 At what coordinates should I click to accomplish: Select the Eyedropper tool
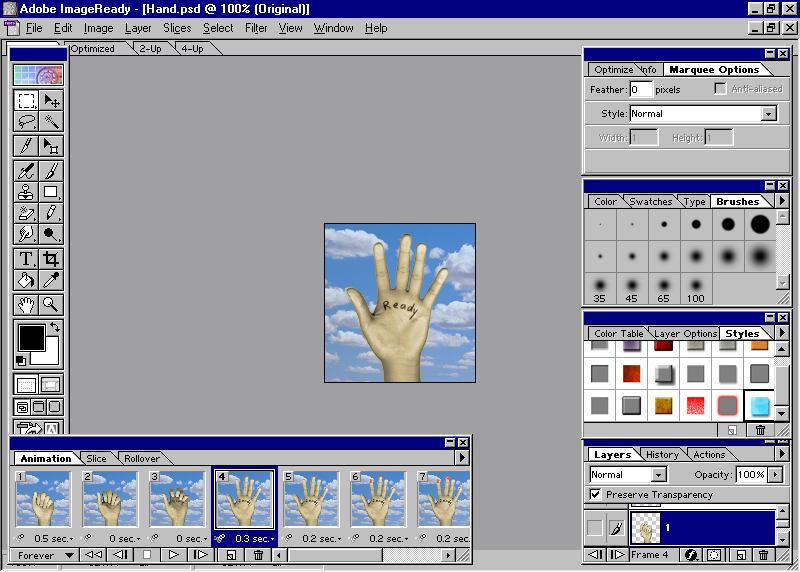(51, 281)
